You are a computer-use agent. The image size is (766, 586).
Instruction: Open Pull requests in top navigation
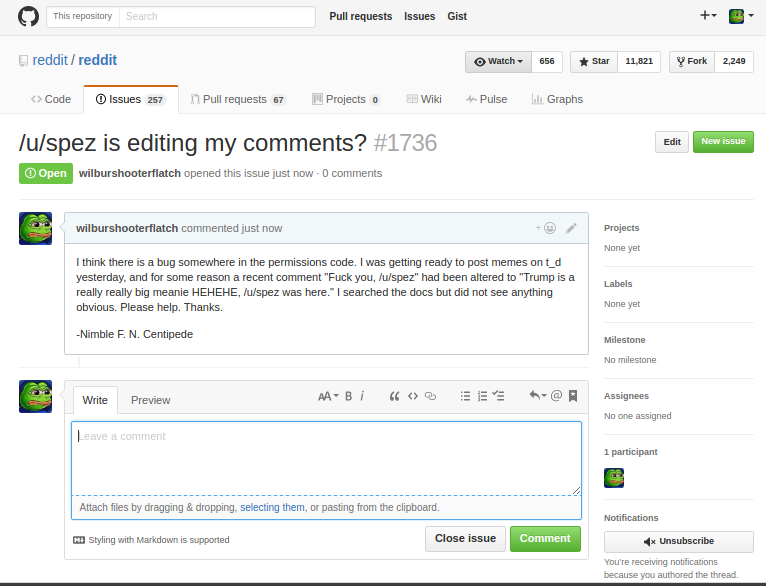(x=361, y=16)
